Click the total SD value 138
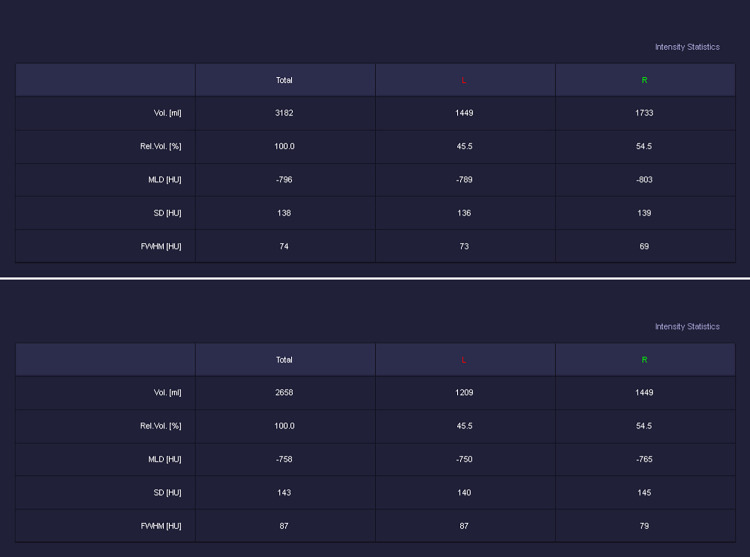 point(284,213)
